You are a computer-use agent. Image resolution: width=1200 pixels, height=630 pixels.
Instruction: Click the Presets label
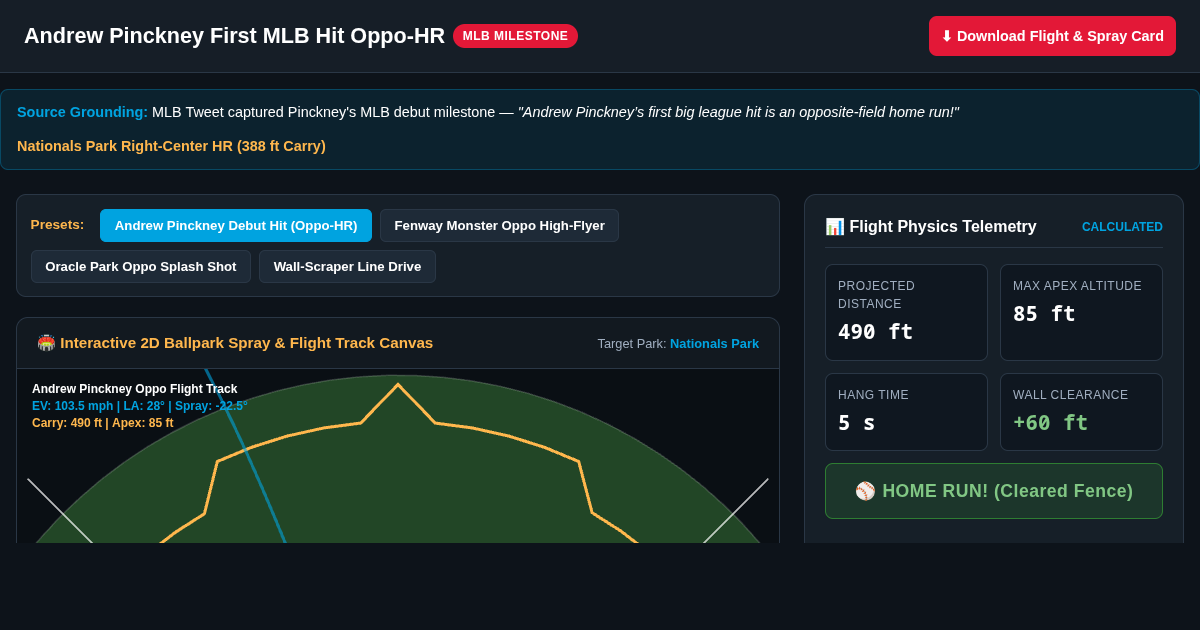[x=57, y=225]
